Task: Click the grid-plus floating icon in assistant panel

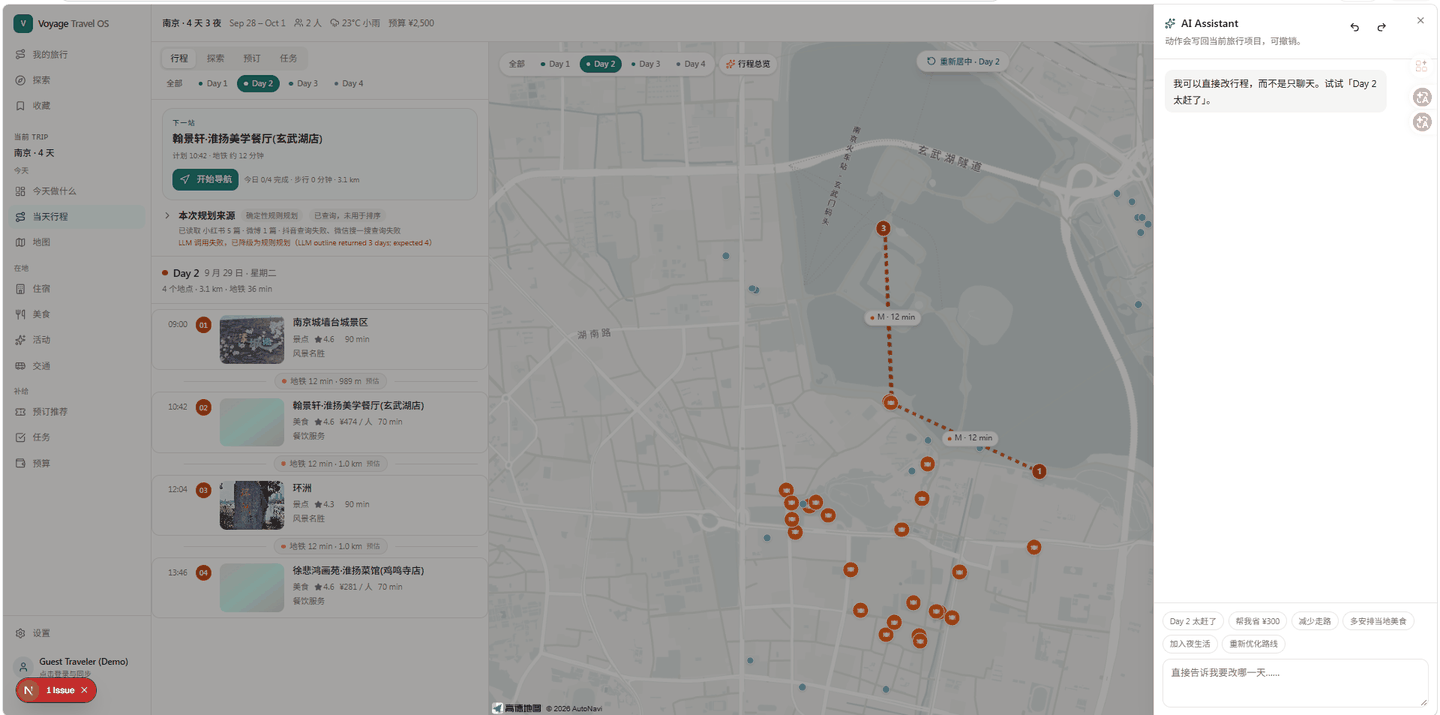Action: pyautogui.click(x=1421, y=66)
